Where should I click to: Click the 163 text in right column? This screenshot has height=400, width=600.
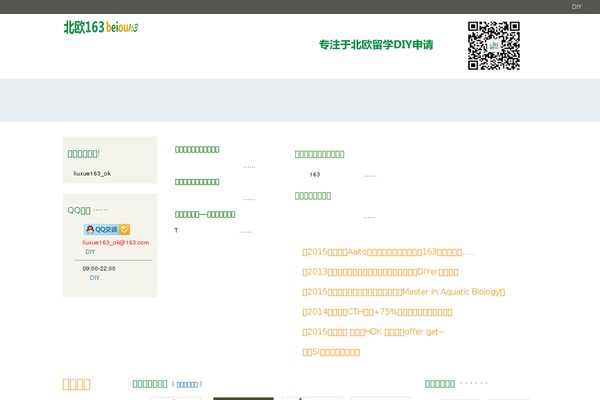[x=315, y=175]
